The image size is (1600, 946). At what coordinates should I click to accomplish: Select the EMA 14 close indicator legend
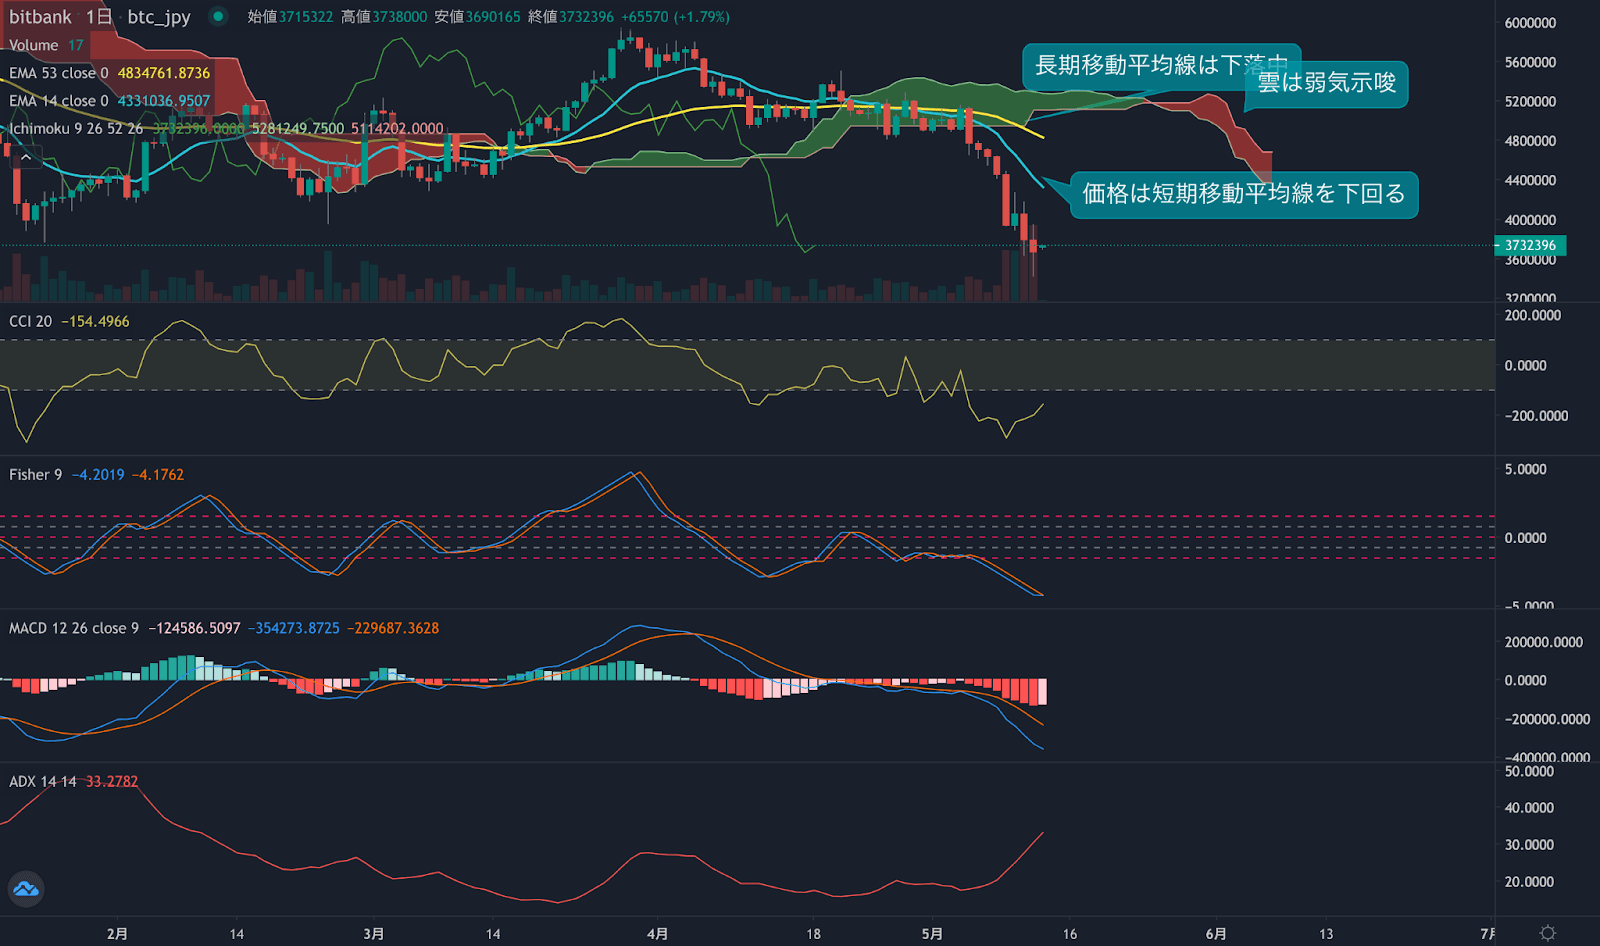point(60,100)
